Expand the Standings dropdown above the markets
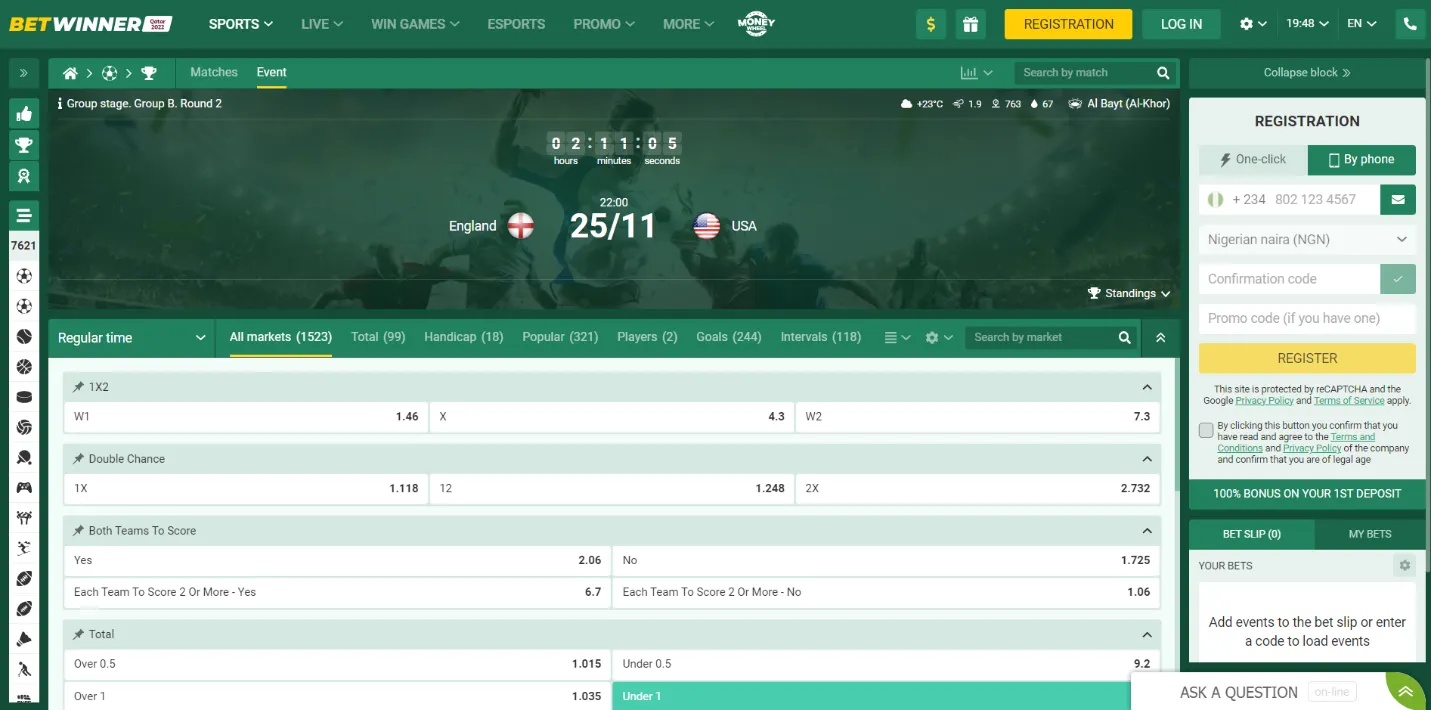 pos(1129,293)
